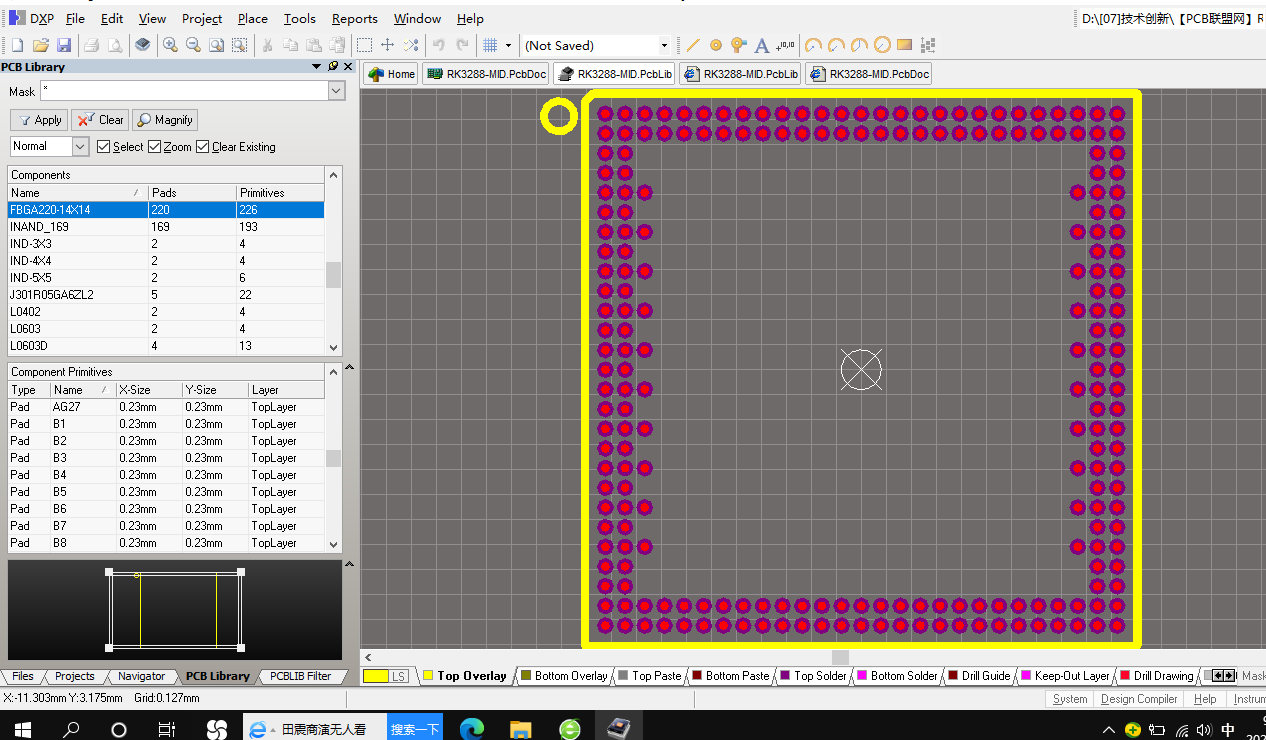Screen dimensions: 1266x740
Task: Click the Magnify button
Action: click(165, 120)
